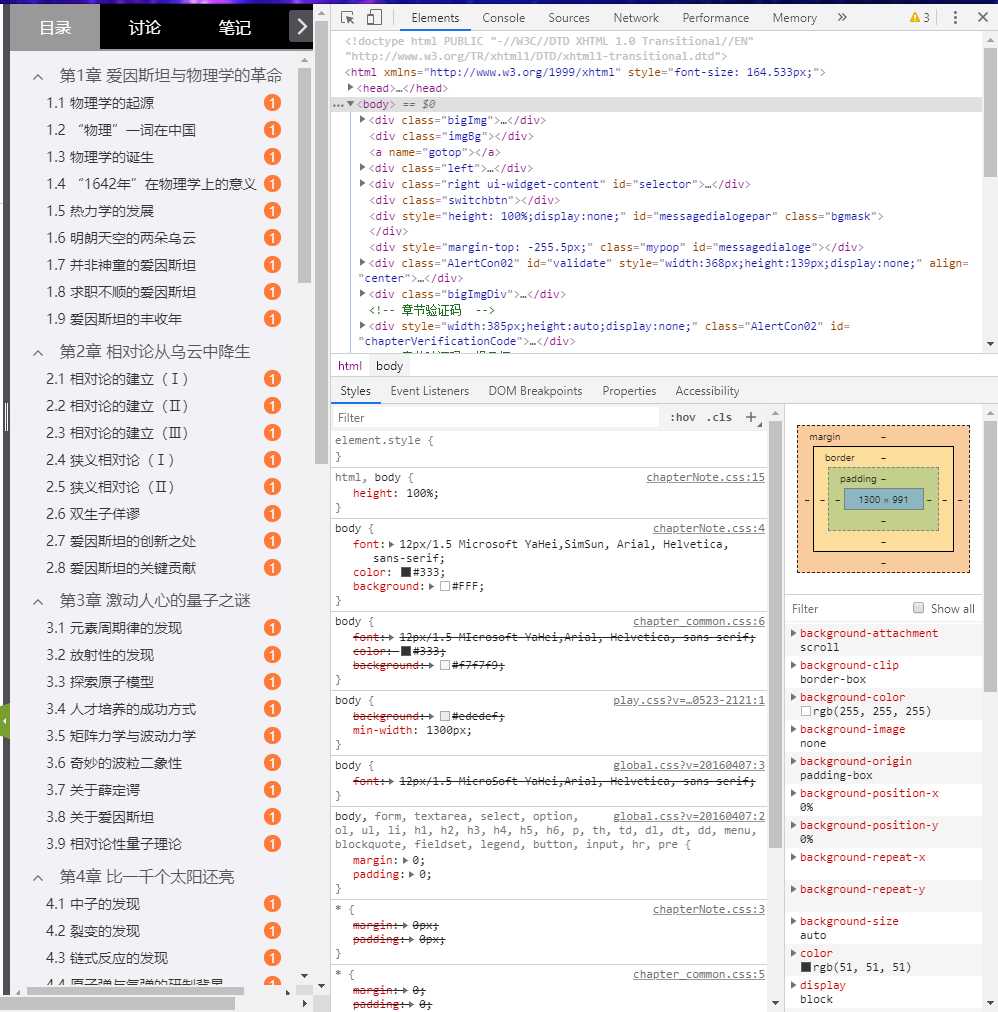The height and width of the screenshot is (1012, 998).
Task: Expand the color computed property
Action: click(793, 953)
